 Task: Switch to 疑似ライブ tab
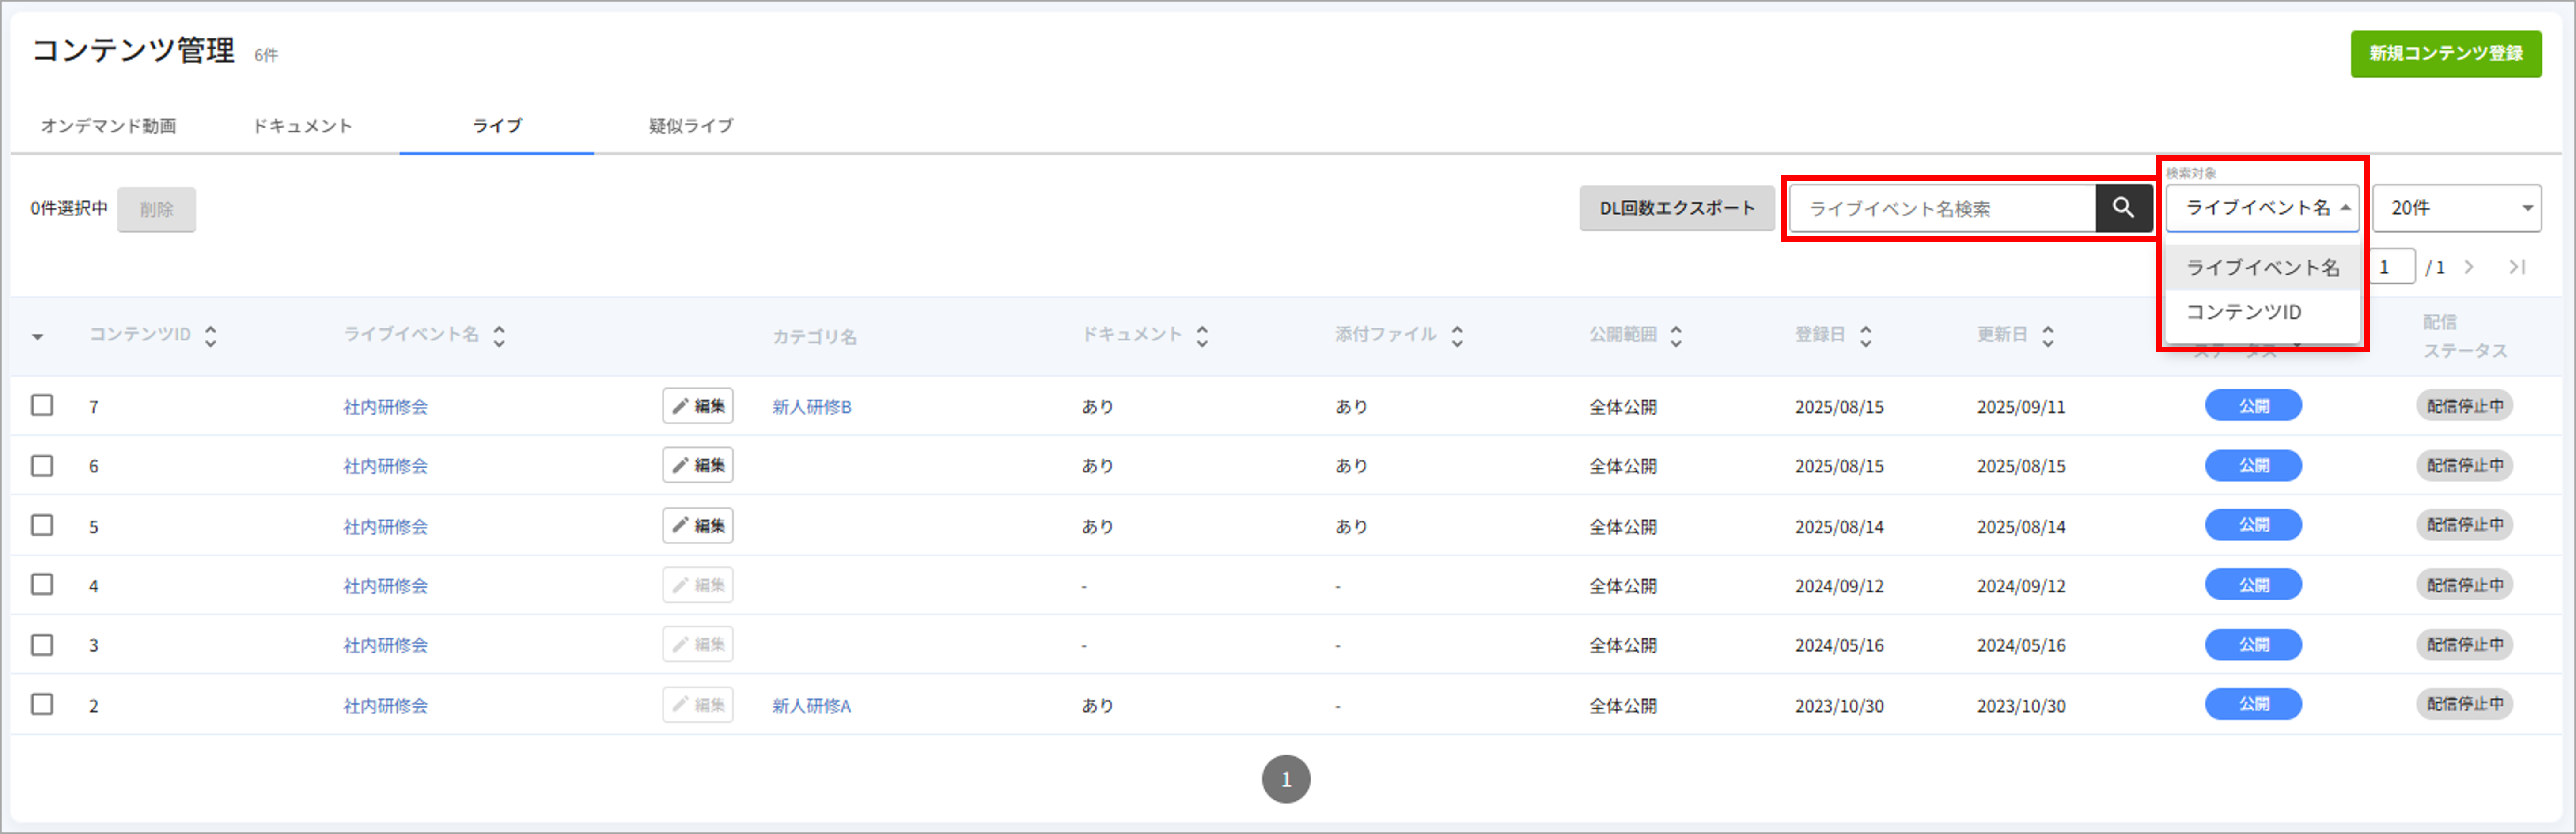point(691,126)
